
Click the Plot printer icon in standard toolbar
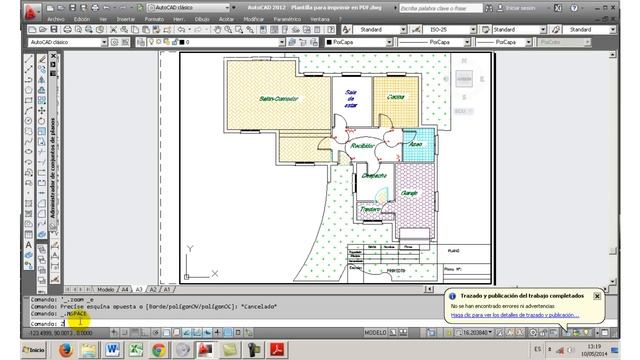tap(67, 29)
